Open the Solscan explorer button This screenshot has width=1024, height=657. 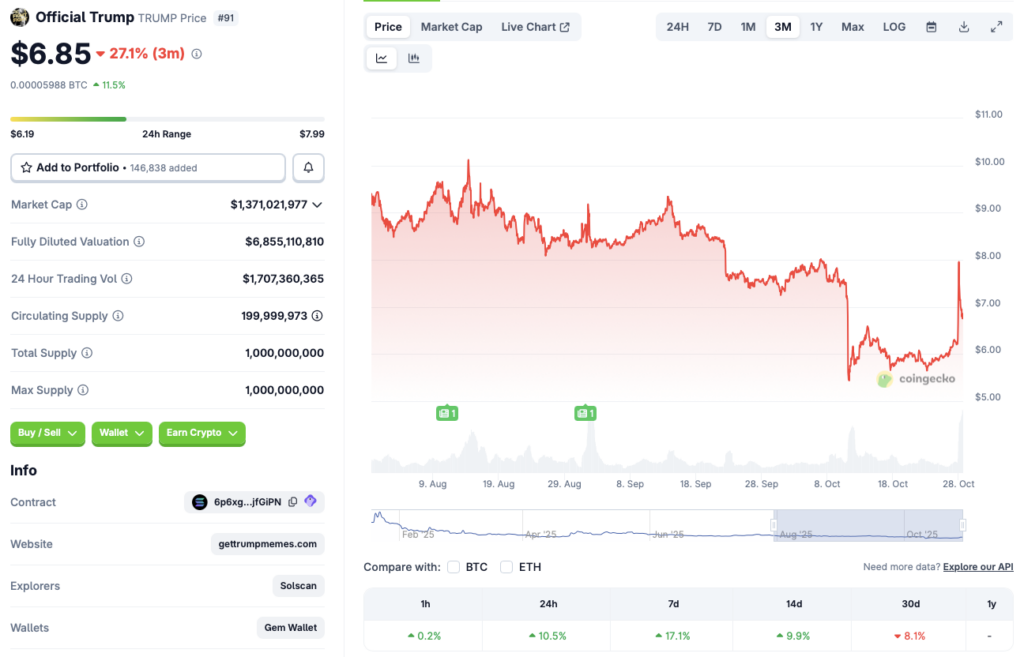coord(298,586)
